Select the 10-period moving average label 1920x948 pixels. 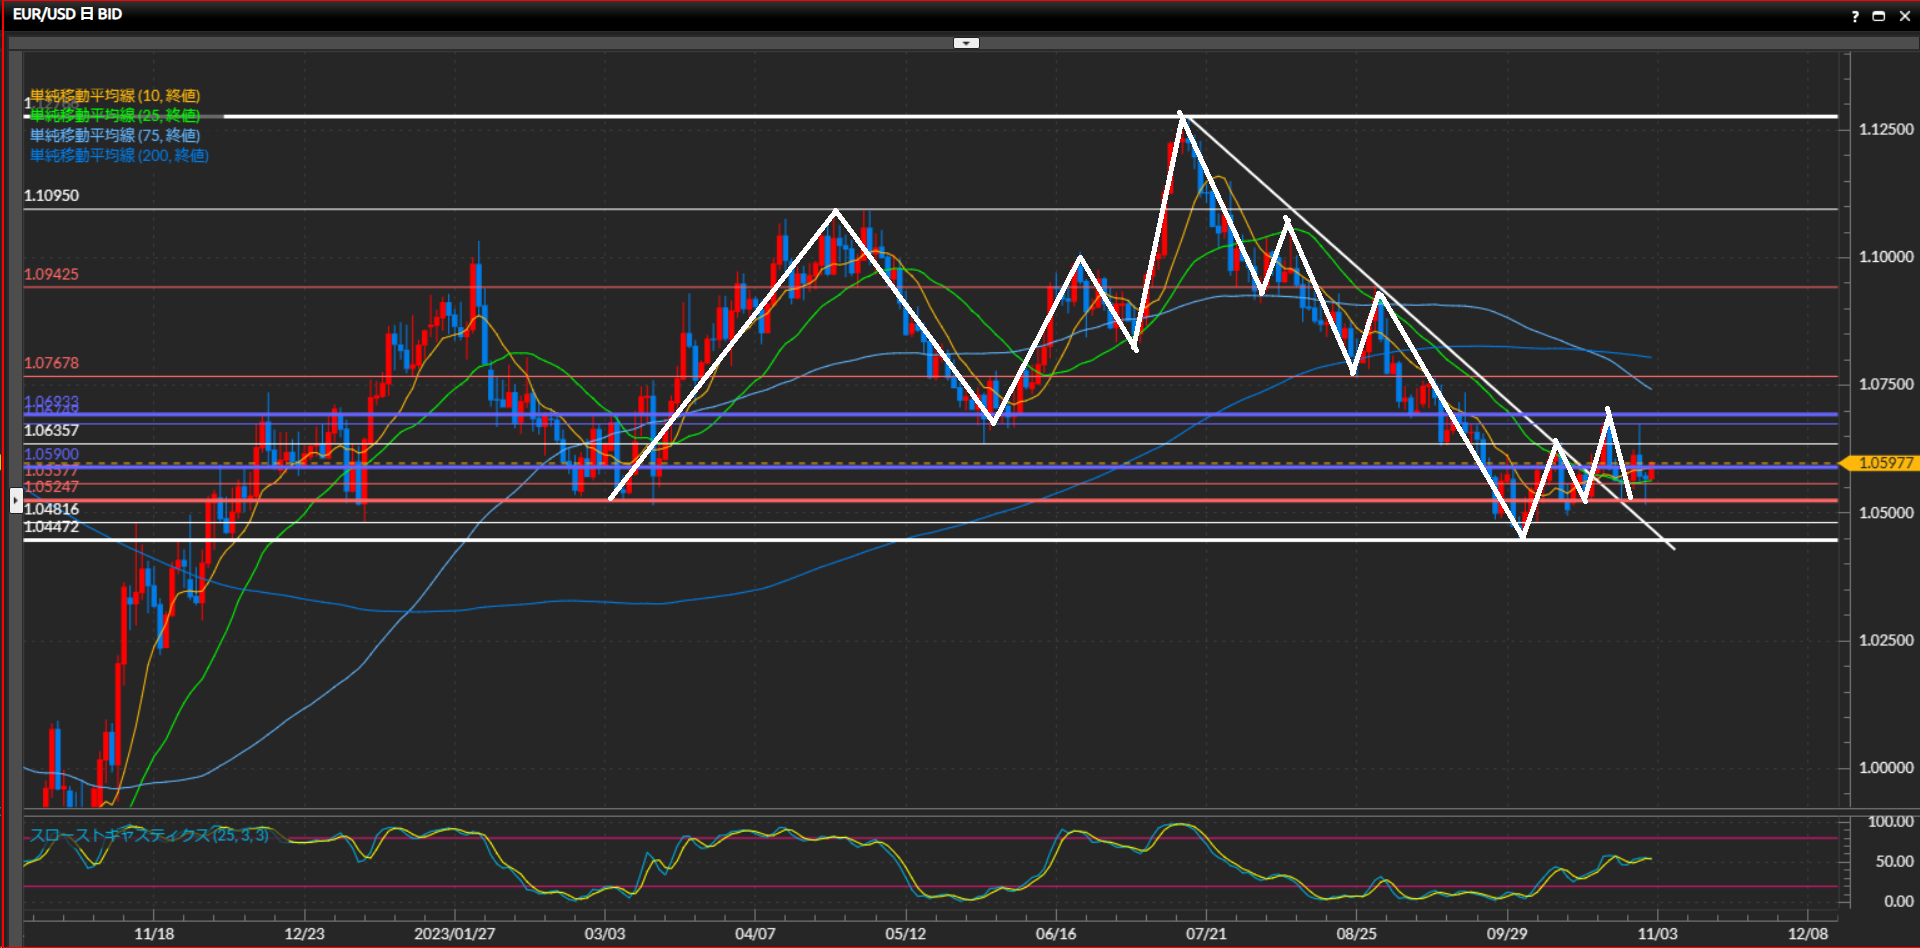[115, 96]
